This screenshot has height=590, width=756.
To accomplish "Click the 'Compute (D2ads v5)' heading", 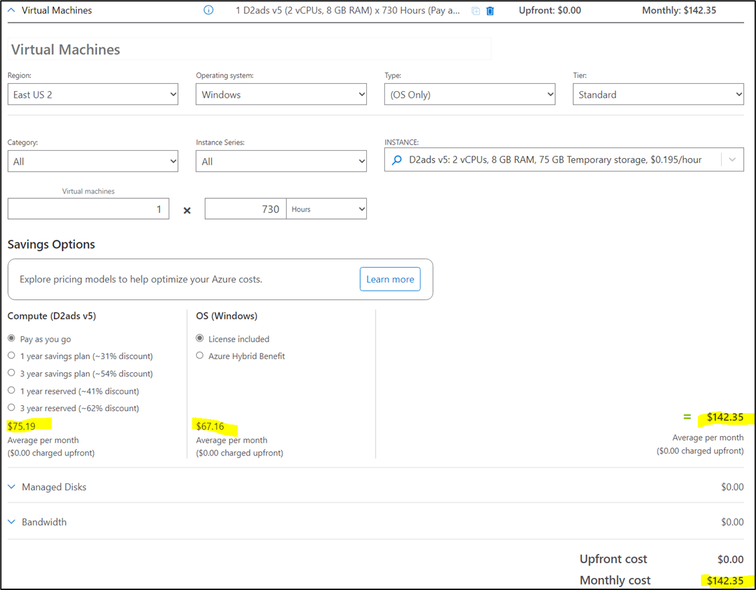I will 52,316.
